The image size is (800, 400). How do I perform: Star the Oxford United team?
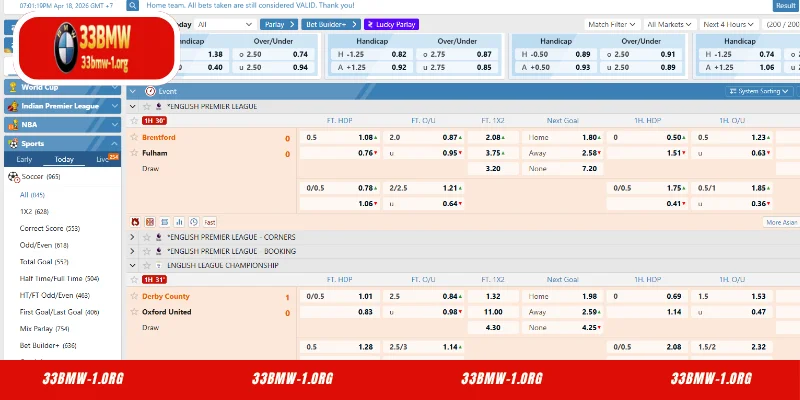click(134, 312)
